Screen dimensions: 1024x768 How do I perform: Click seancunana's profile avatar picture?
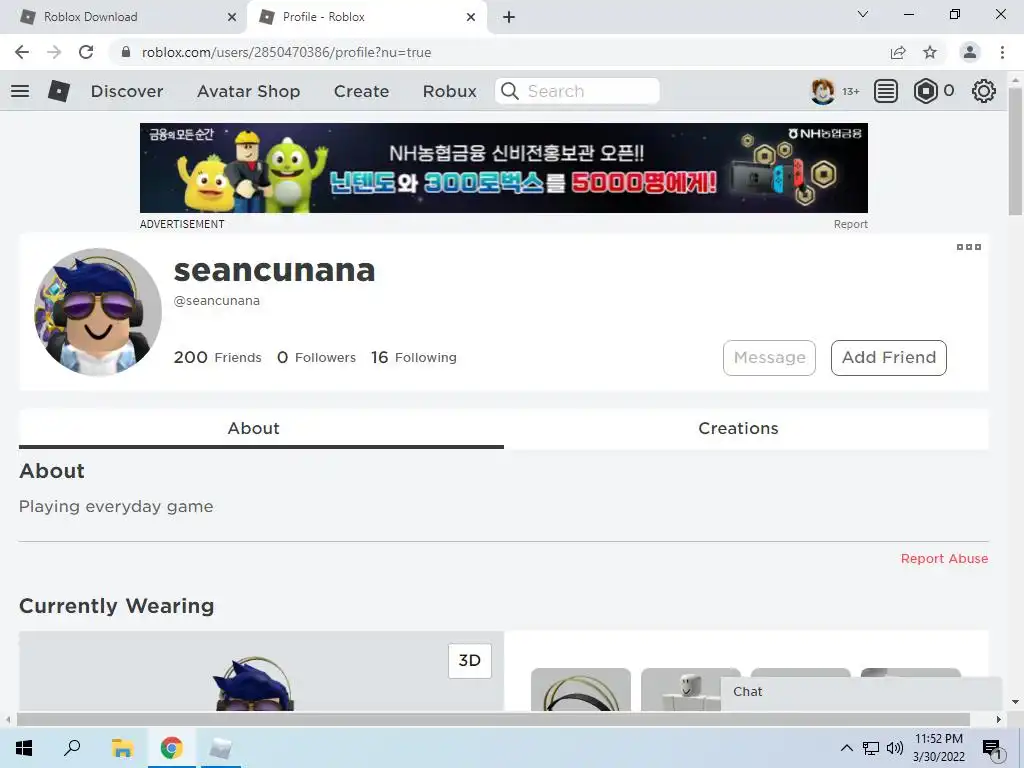tap(98, 312)
